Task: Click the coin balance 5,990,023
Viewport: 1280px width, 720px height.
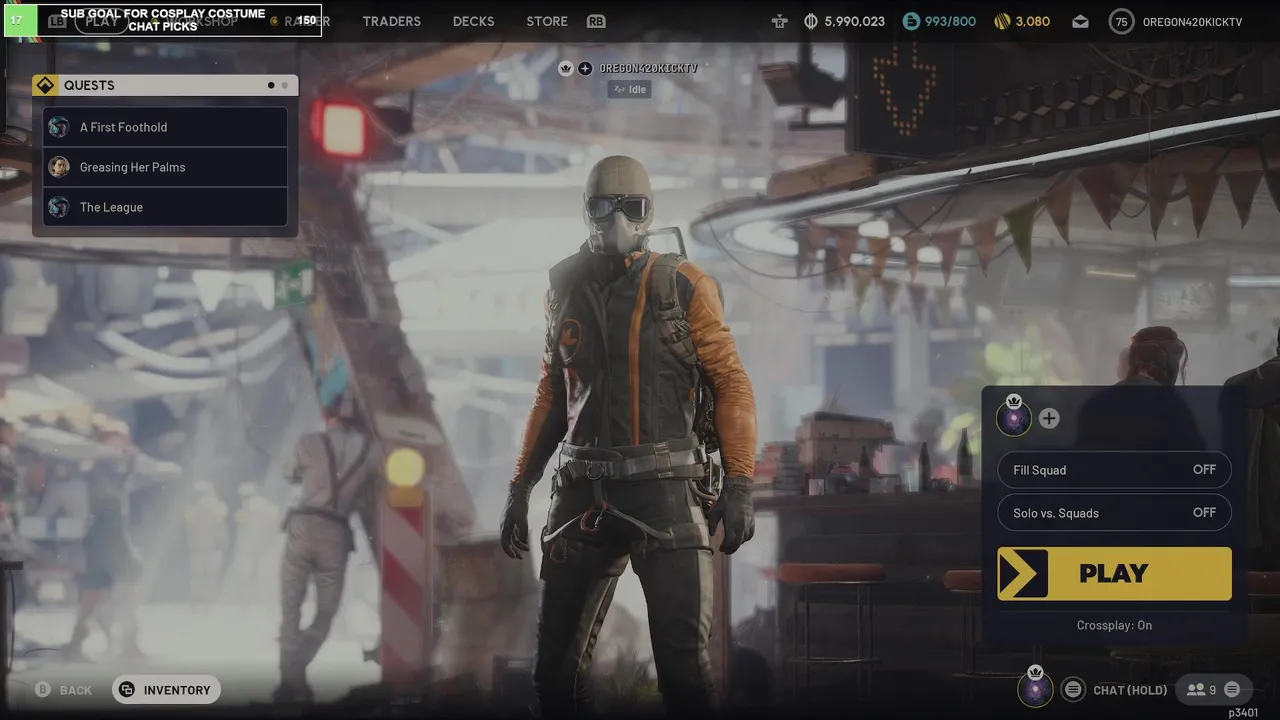Action: (854, 21)
